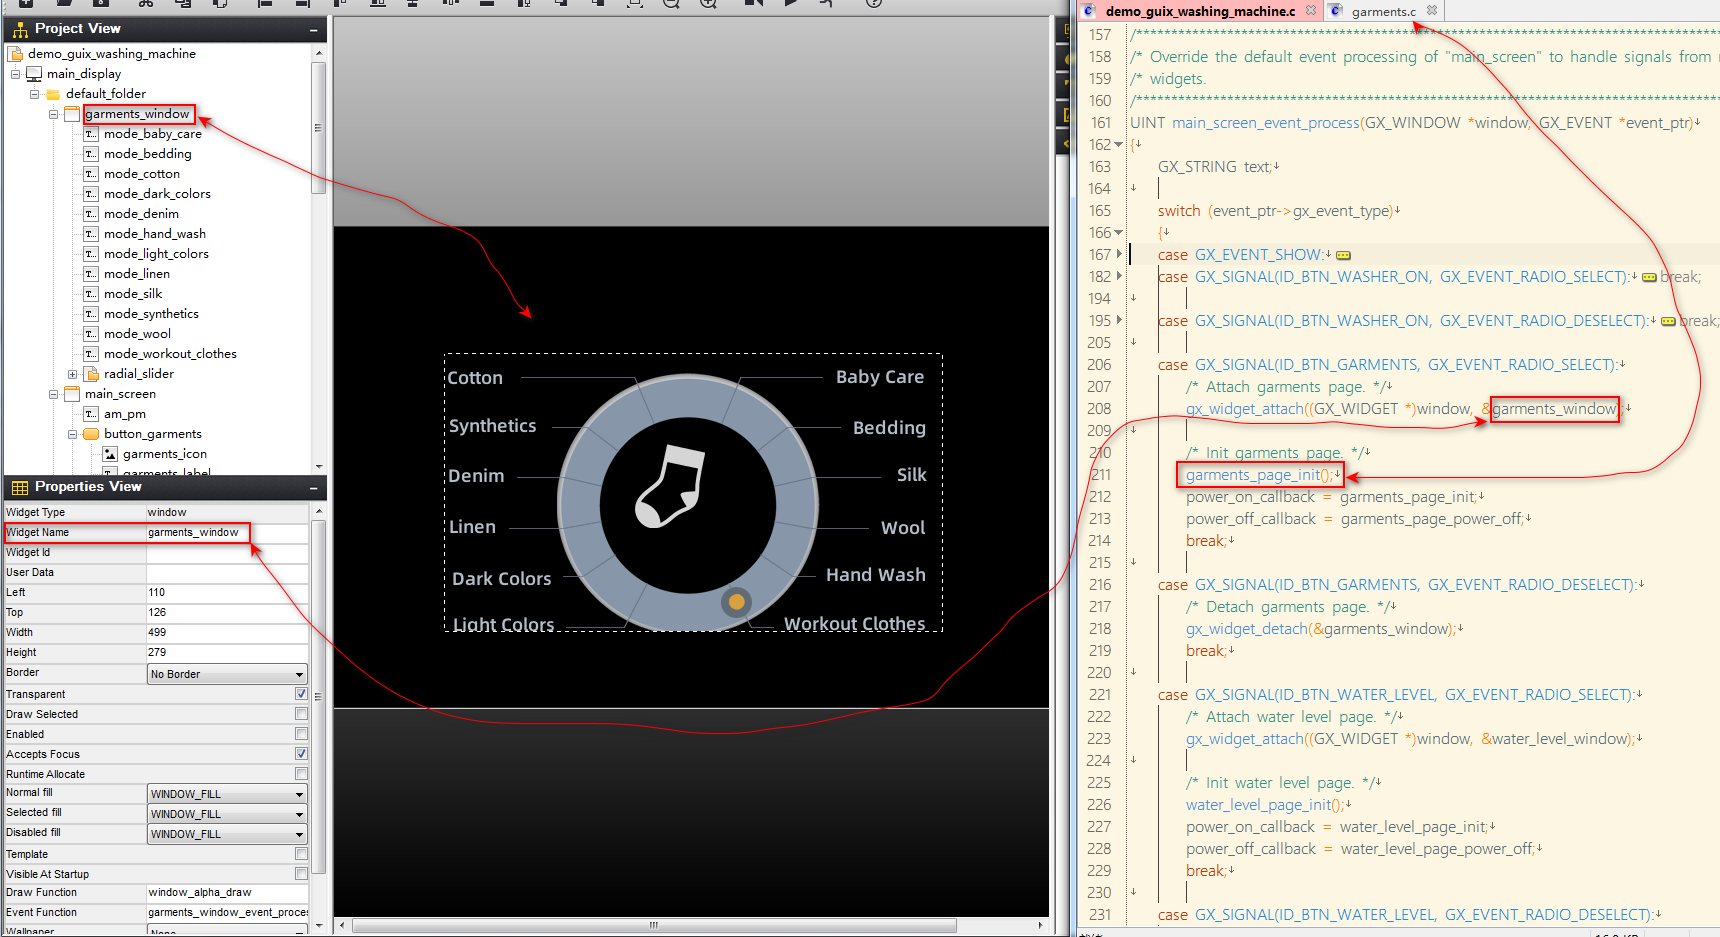The width and height of the screenshot is (1720, 937).
Task: Click the sock icon in the dial
Action: click(x=671, y=487)
